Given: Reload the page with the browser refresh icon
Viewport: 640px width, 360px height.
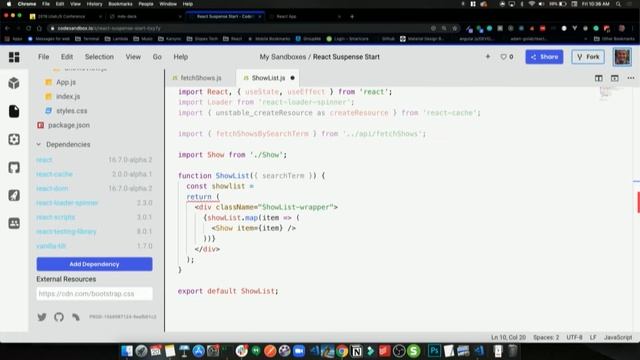Looking at the screenshot, I should (29, 28).
